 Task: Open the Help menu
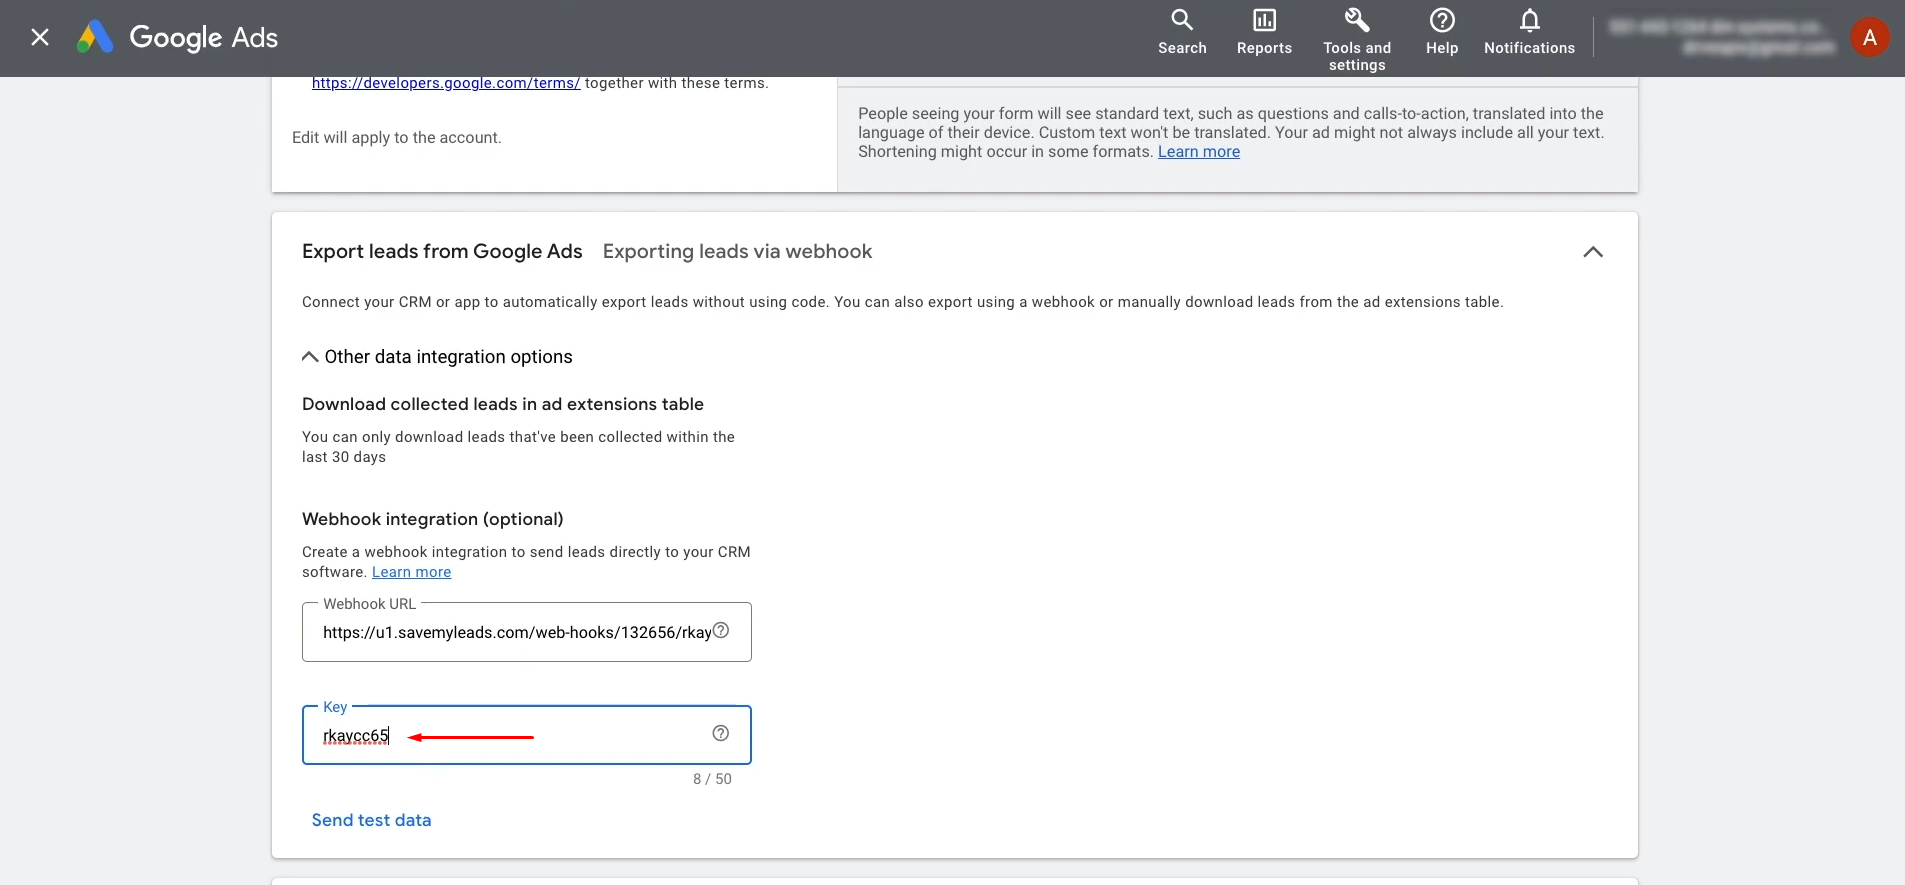(x=1441, y=33)
